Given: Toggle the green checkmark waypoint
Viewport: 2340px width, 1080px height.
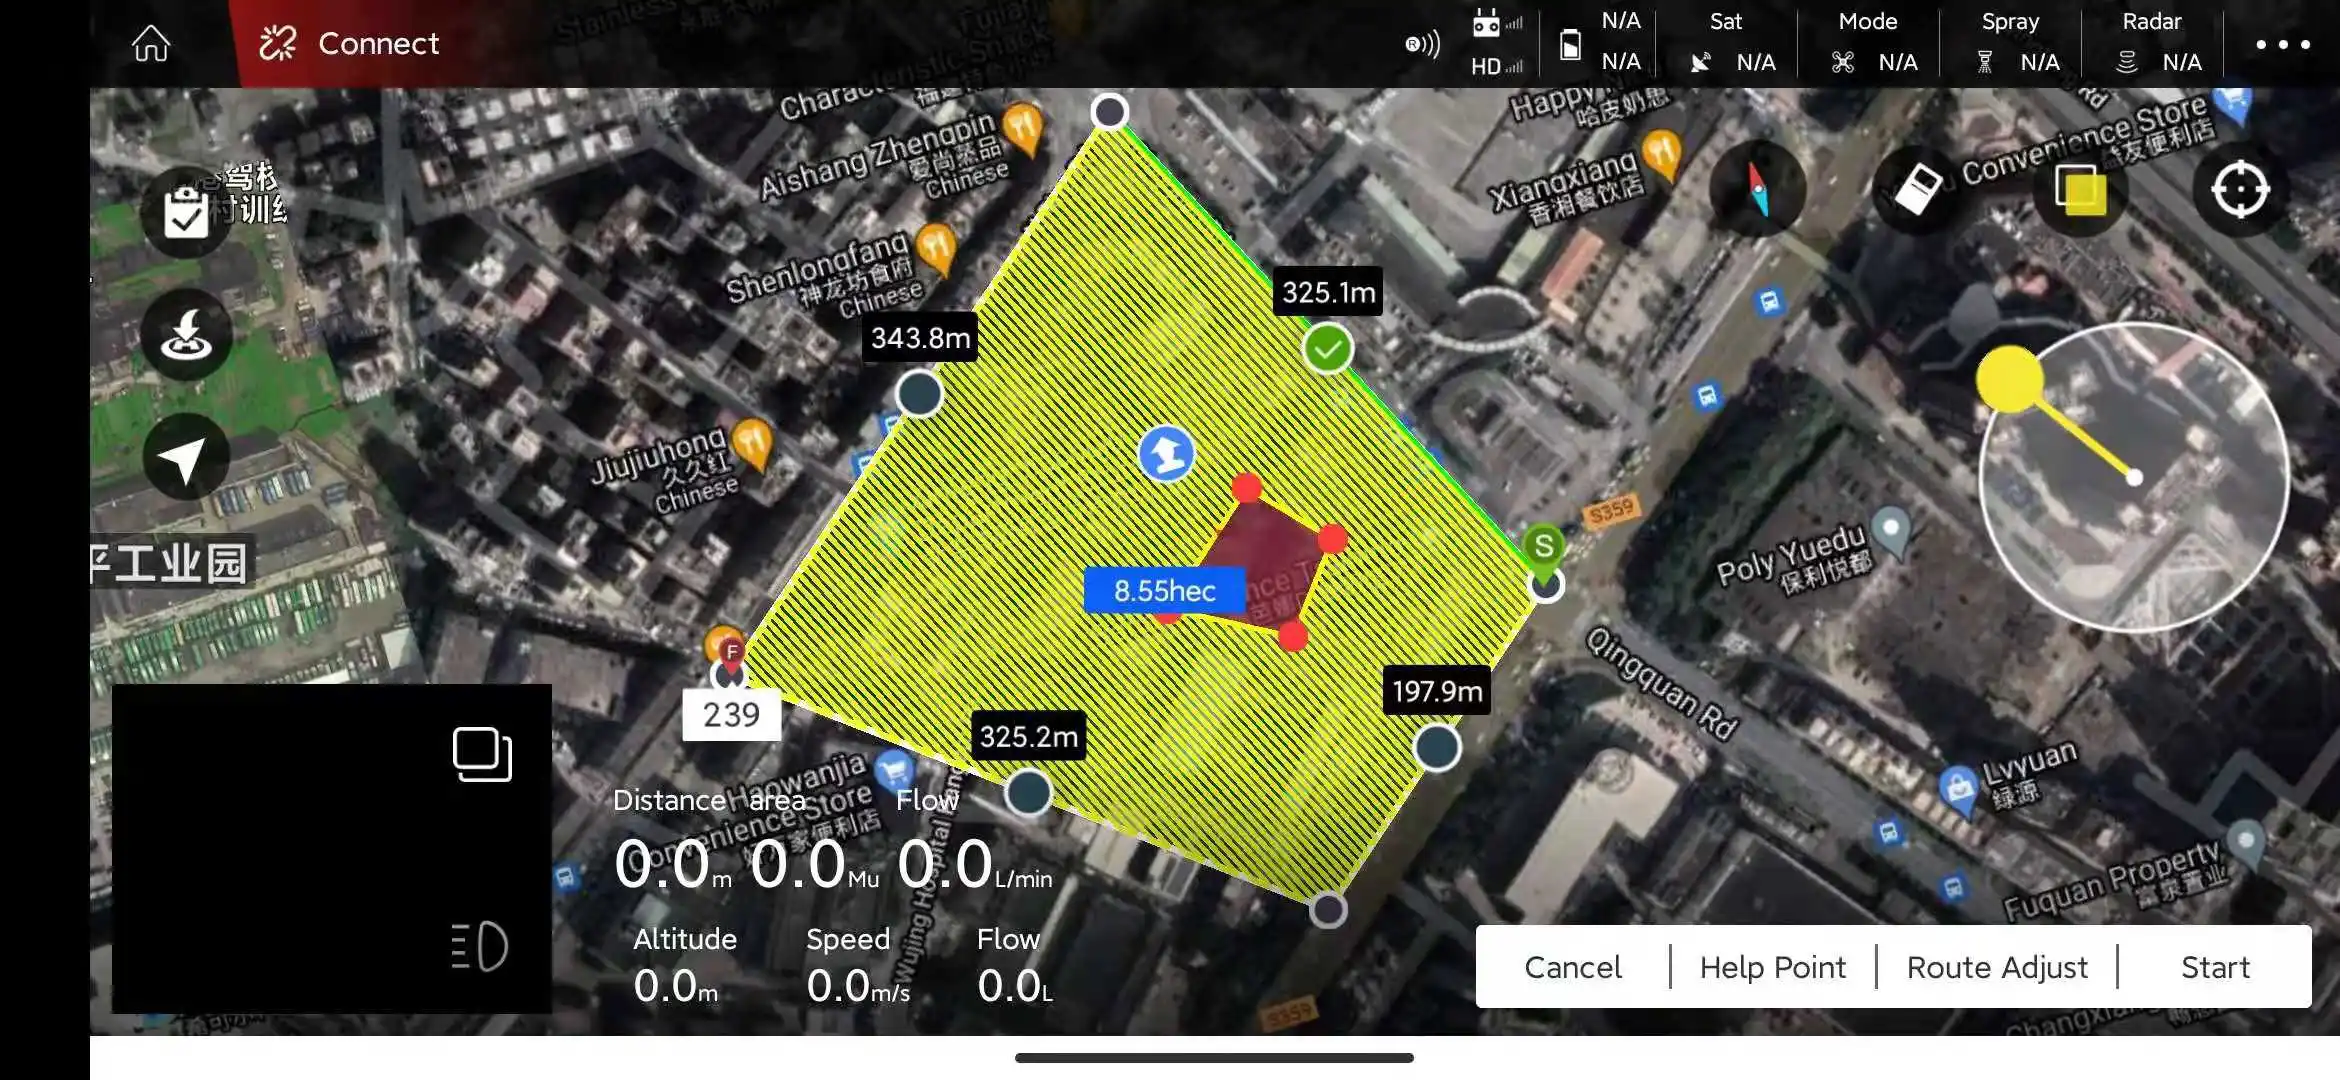Looking at the screenshot, I should coord(1328,349).
